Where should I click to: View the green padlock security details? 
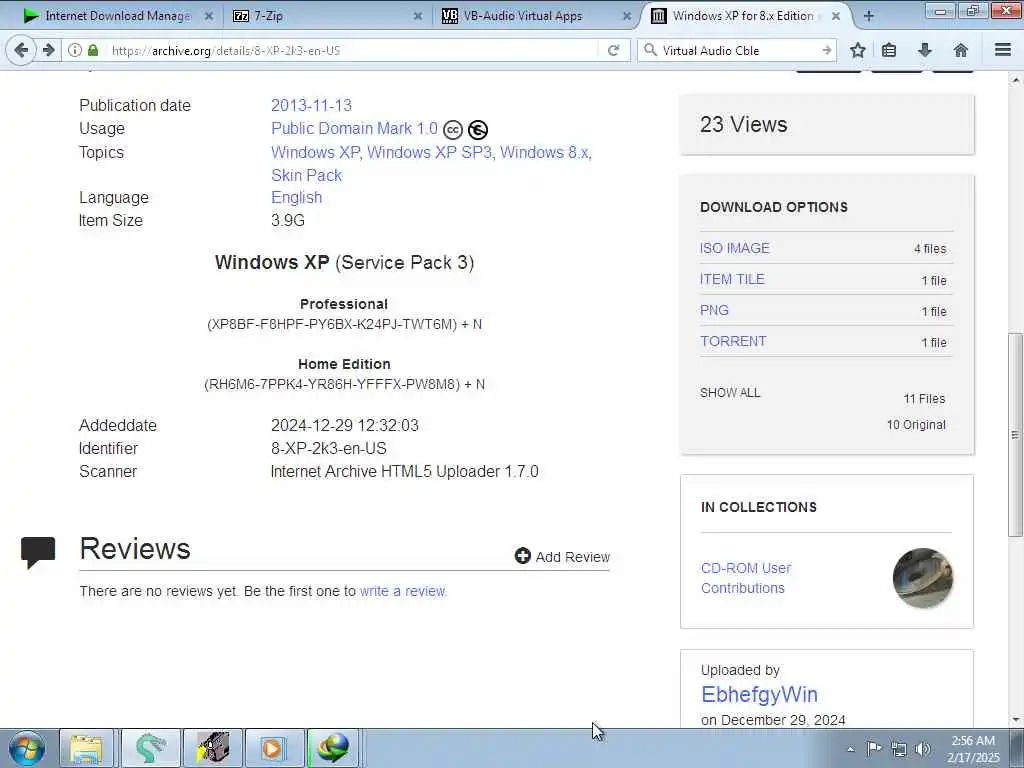tap(93, 50)
